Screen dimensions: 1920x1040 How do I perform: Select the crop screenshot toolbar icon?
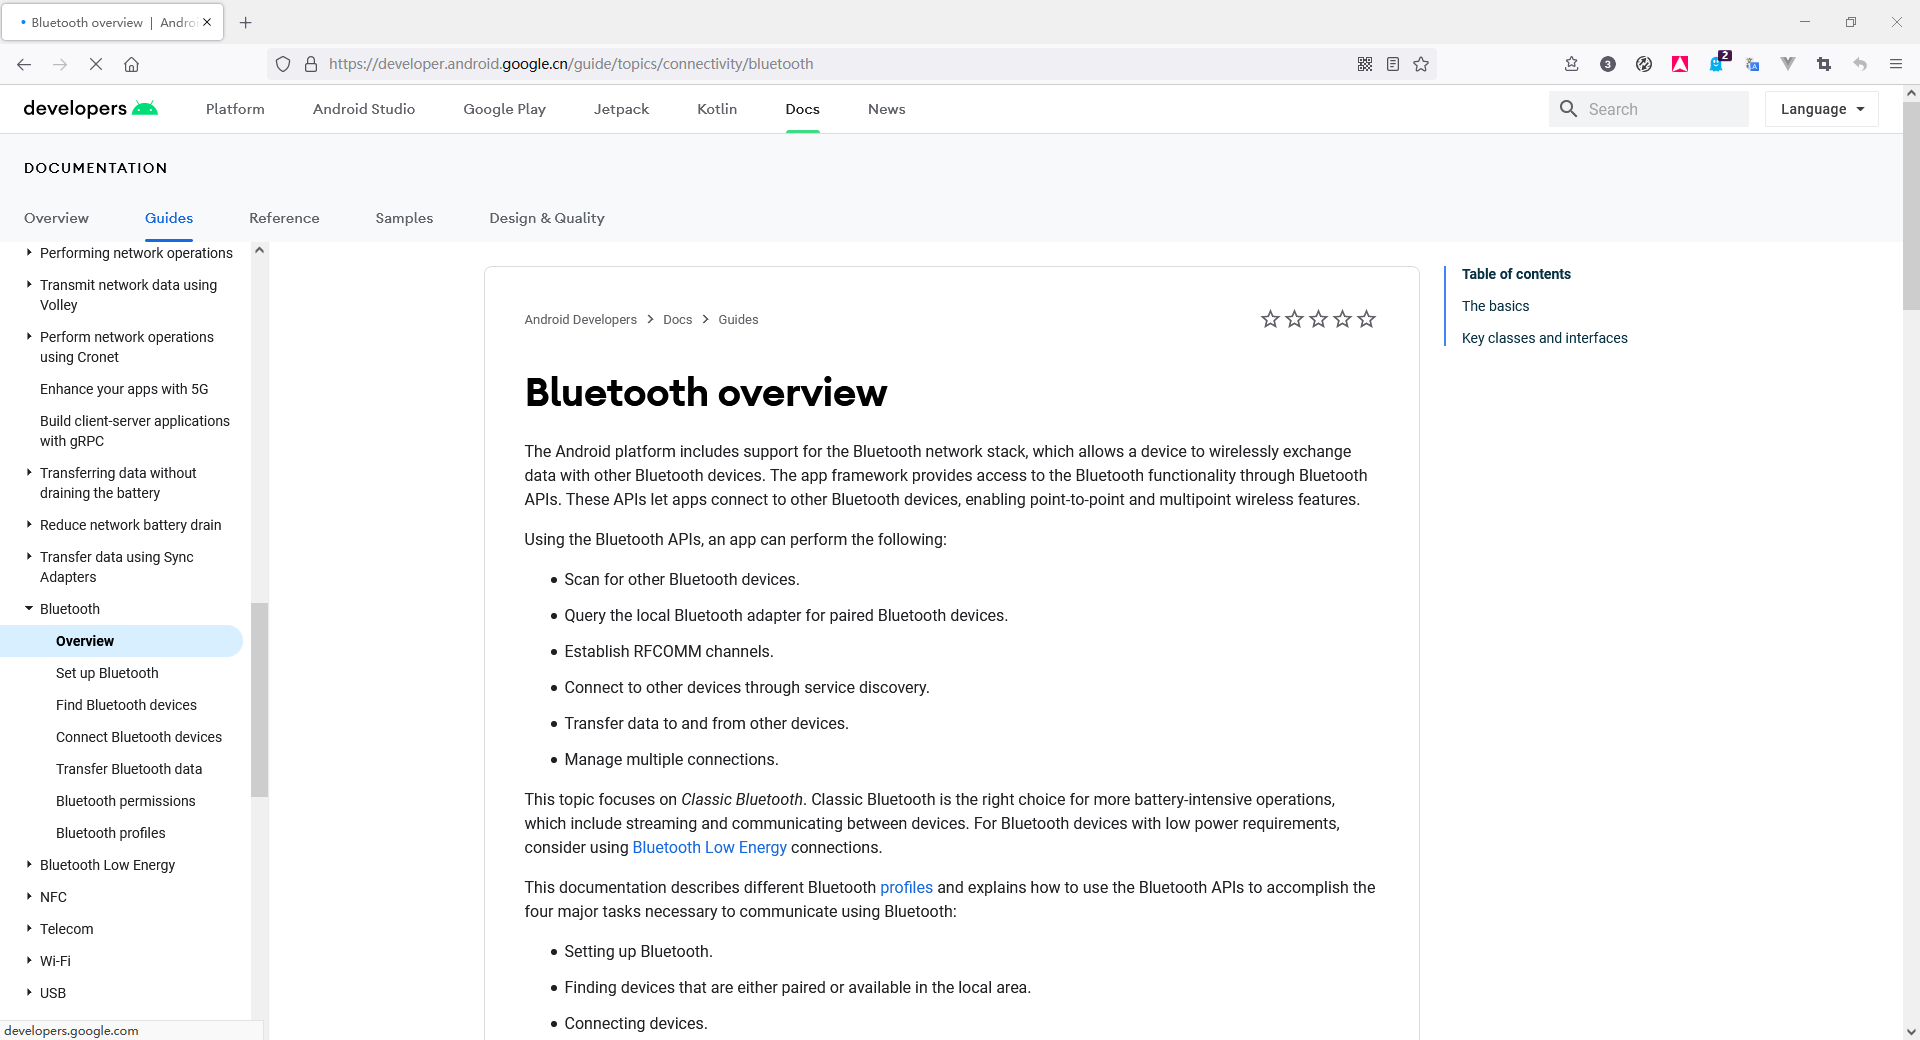[x=1824, y=64]
